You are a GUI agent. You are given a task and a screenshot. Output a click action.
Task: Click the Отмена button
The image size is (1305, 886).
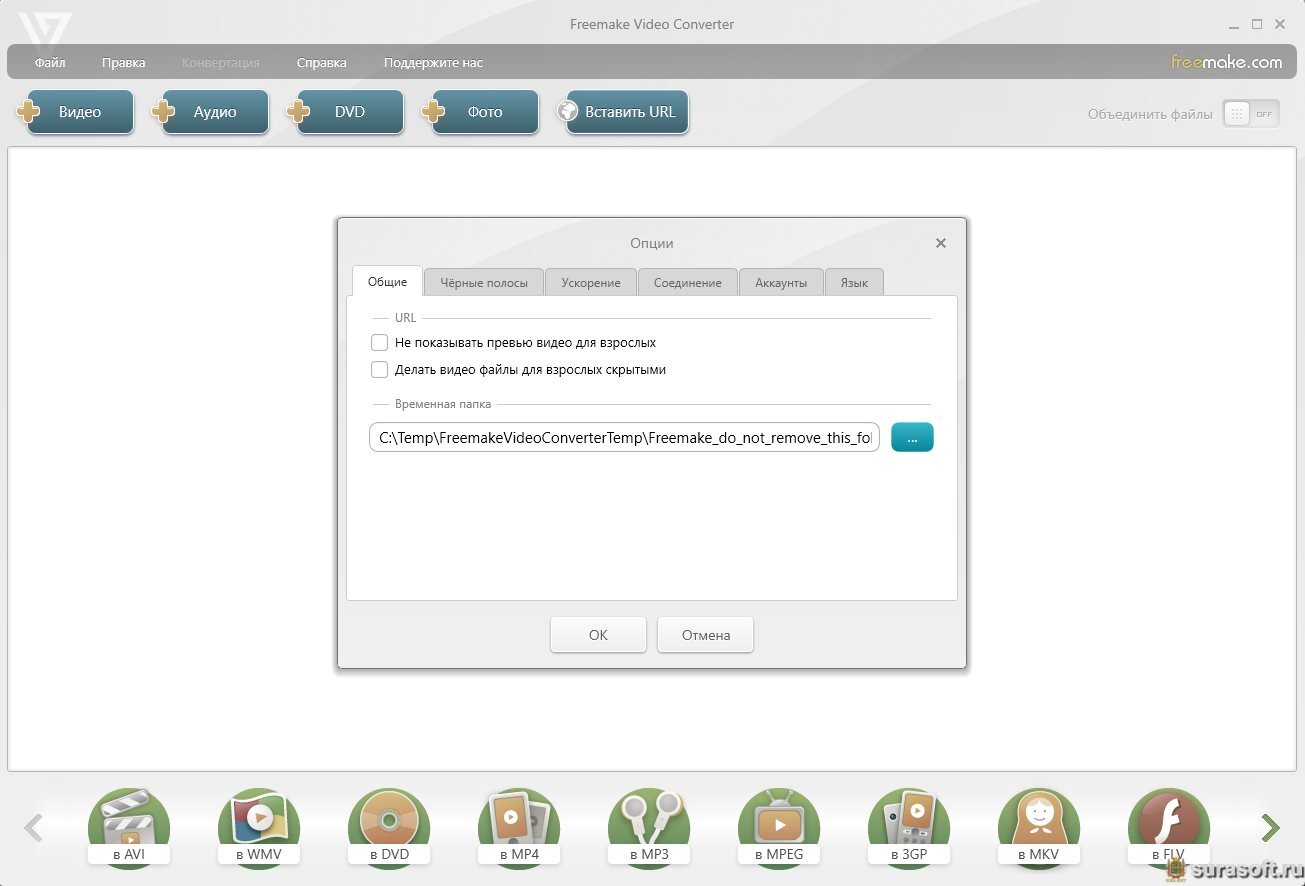coord(706,635)
